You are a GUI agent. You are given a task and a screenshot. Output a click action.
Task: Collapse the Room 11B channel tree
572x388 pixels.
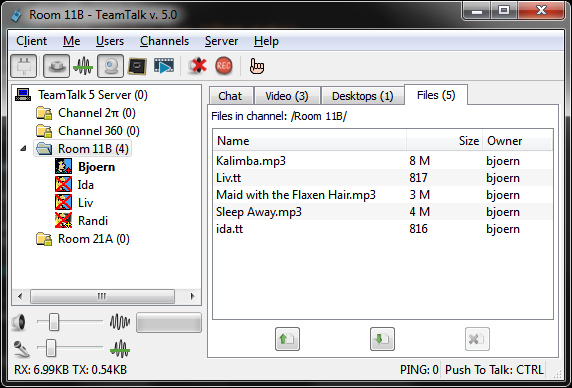23,148
